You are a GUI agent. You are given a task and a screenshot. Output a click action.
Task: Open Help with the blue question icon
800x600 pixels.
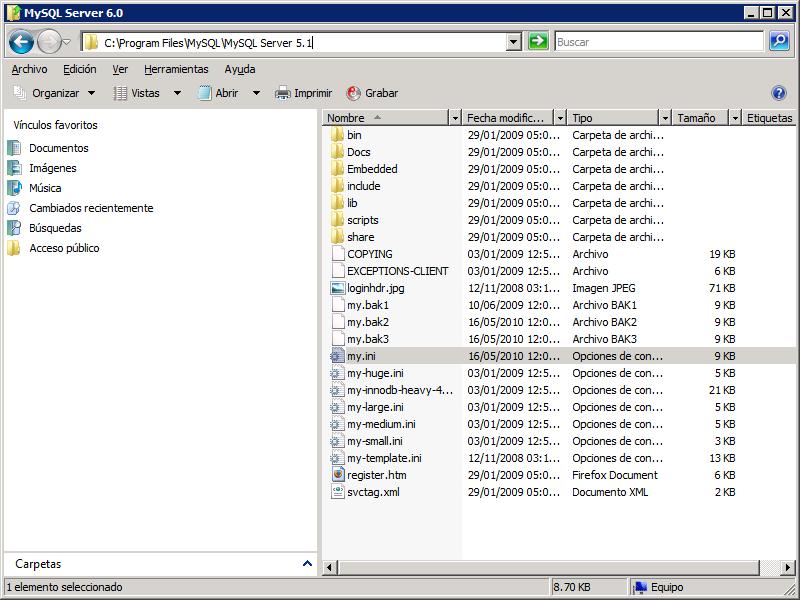779,93
